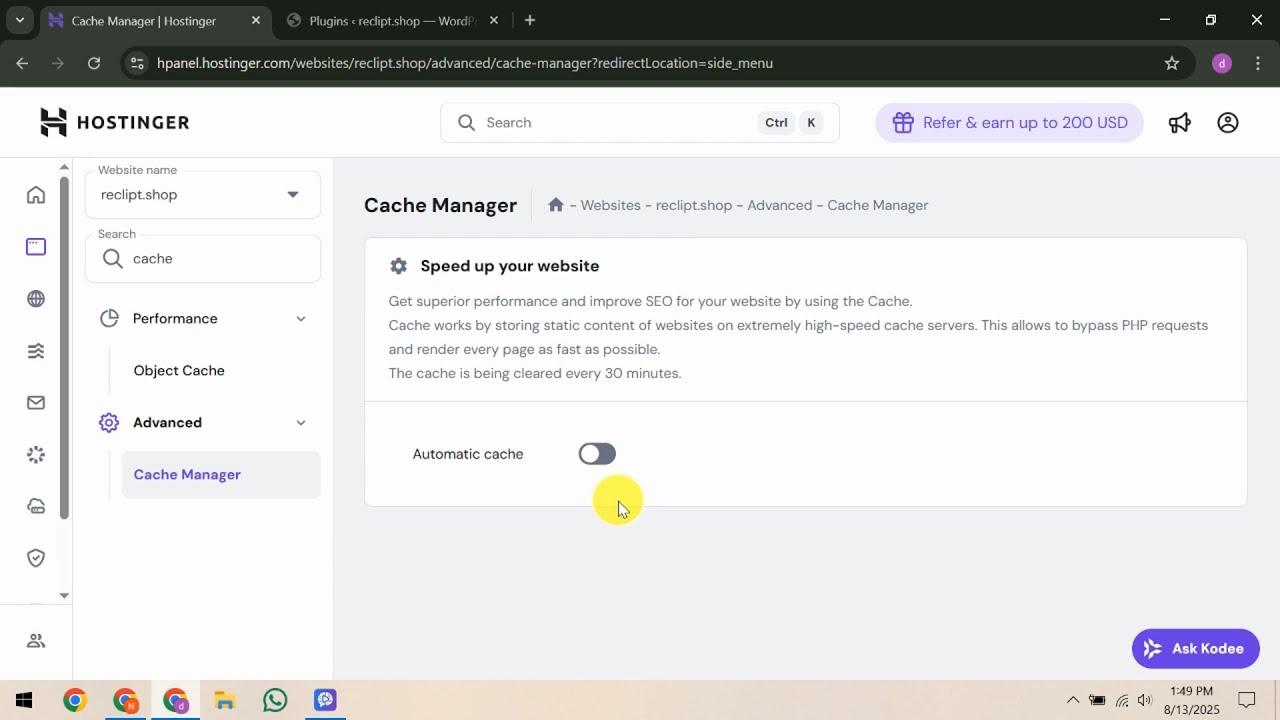Viewport: 1280px width, 720px height.
Task: Click the Hostinger logo
Action: coord(115,122)
